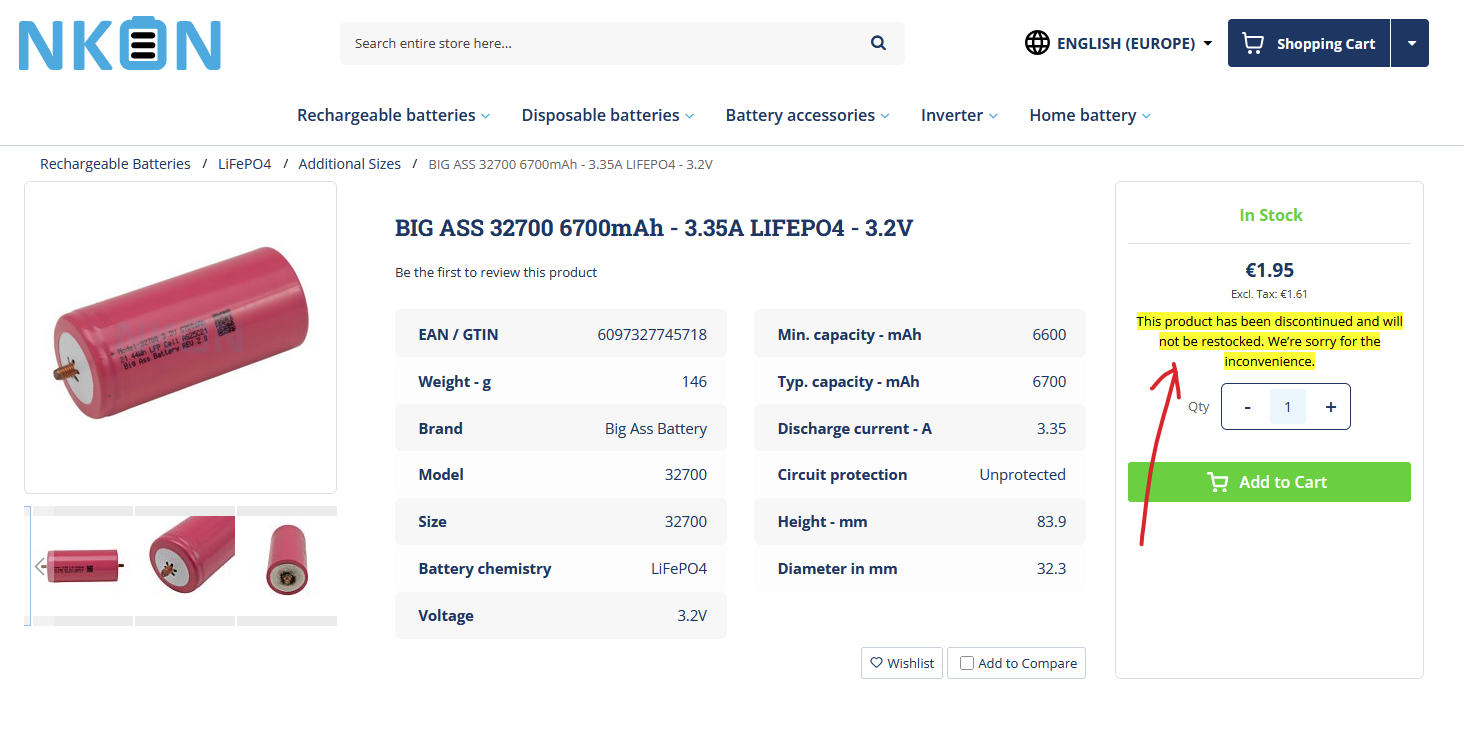The height and width of the screenshot is (754, 1464).
Task: Click the quantity input field
Action: [1288, 407]
